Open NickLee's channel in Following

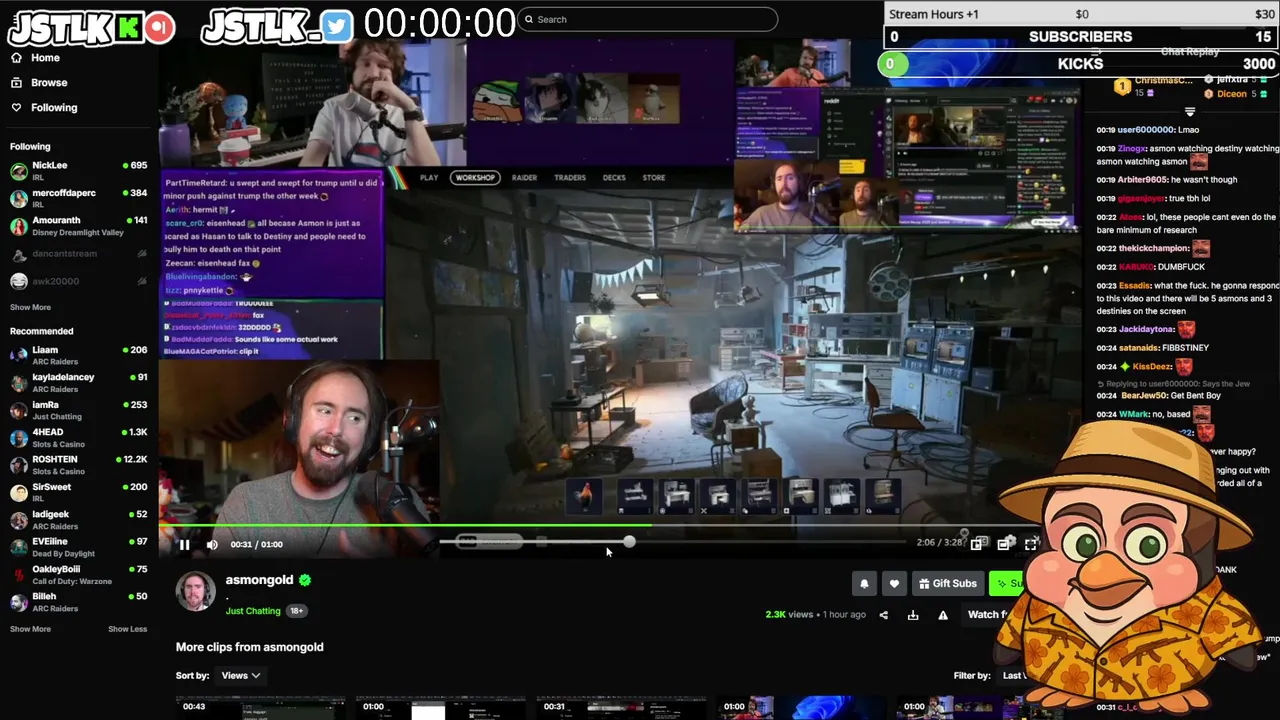79,171
